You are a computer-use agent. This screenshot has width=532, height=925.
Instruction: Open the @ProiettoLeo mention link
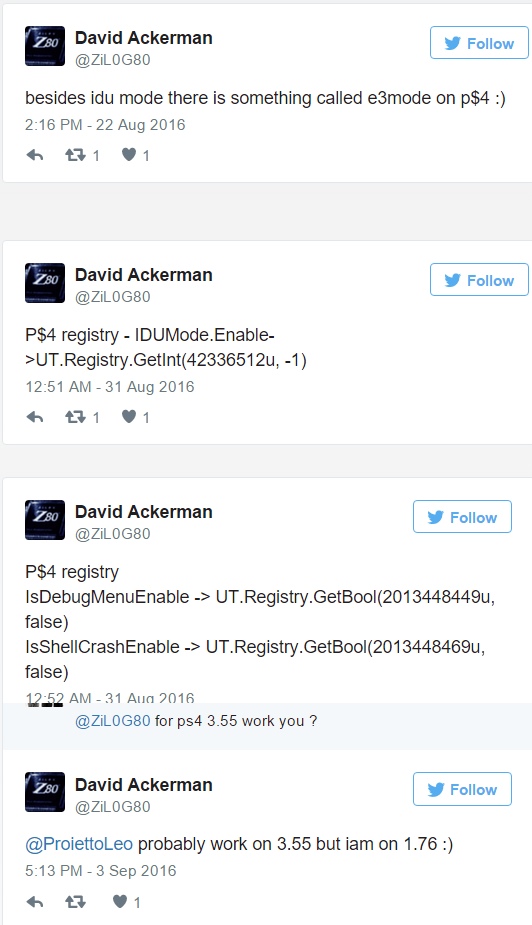78,844
